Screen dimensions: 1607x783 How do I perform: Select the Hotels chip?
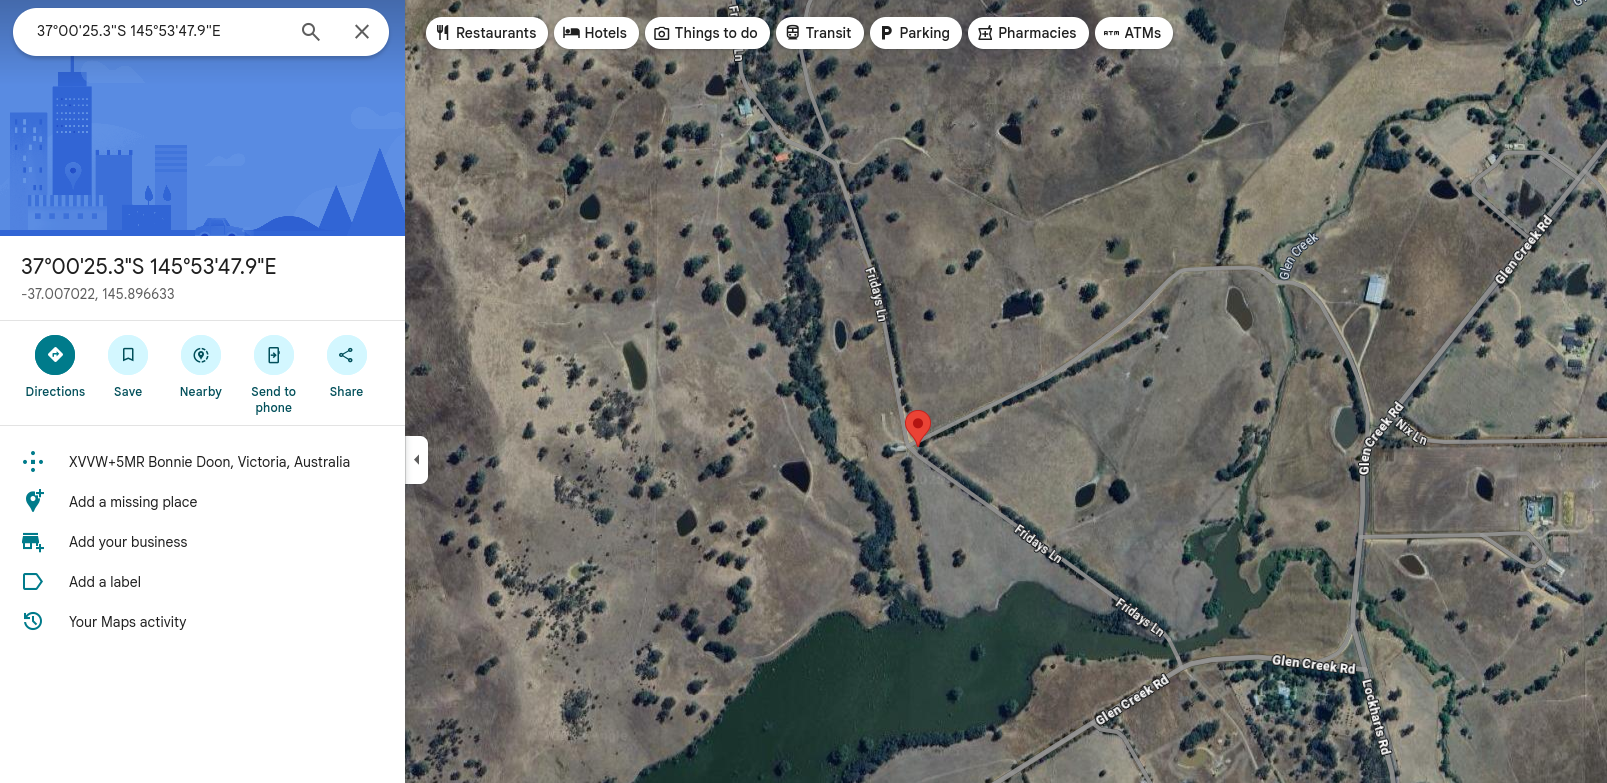pyautogui.click(x=596, y=33)
